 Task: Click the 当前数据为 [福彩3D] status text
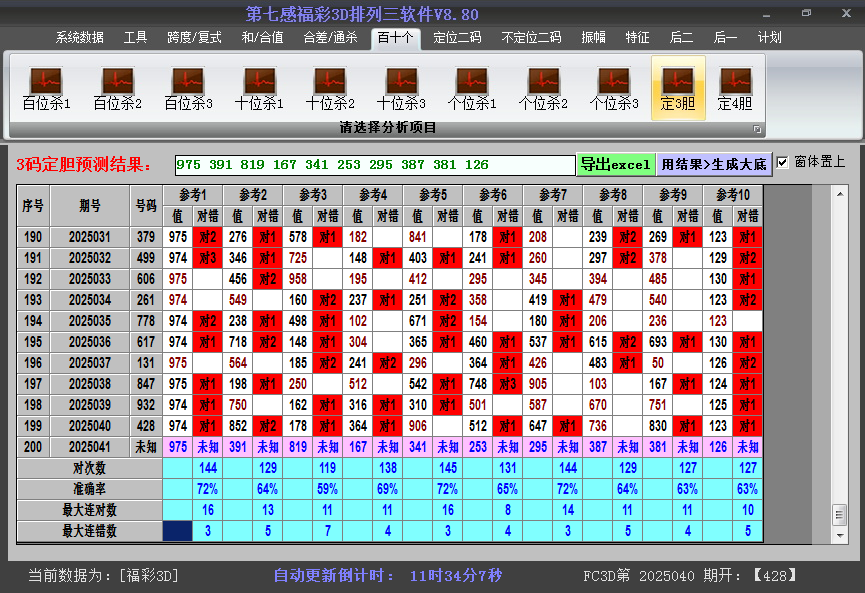pyautogui.click(x=104, y=576)
